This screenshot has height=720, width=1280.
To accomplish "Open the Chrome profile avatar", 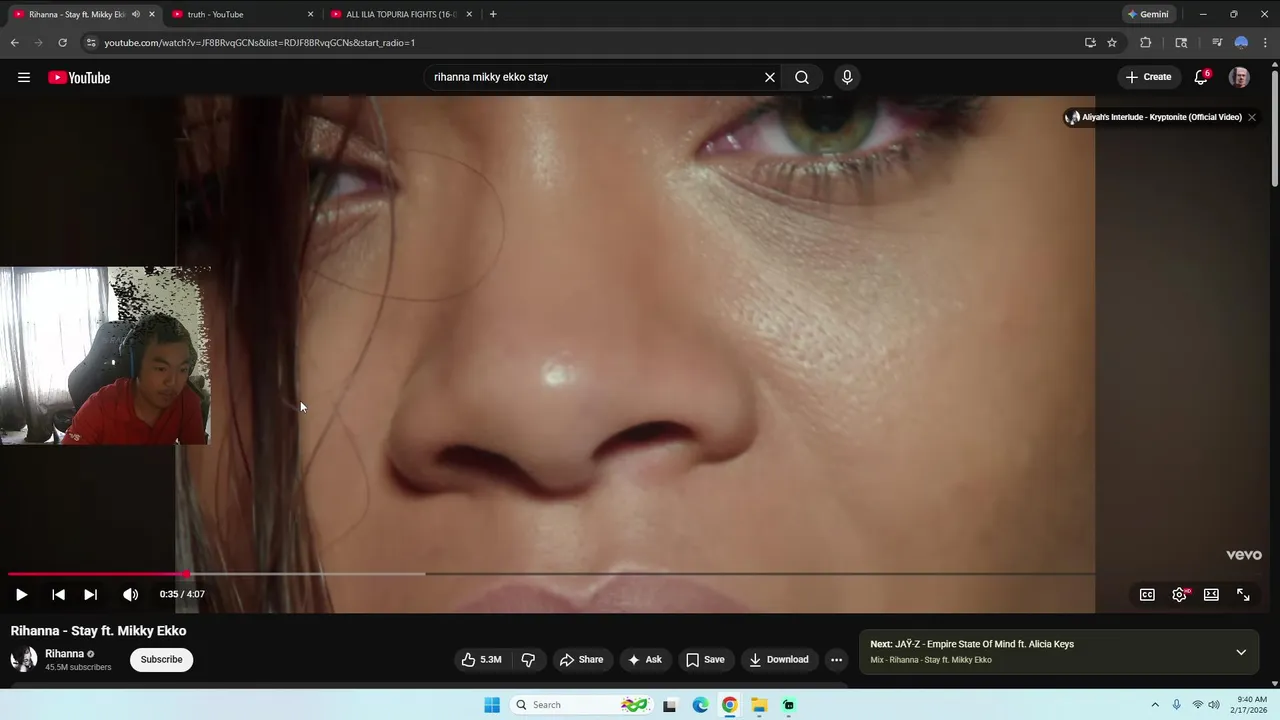I will click(x=1241, y=43).
